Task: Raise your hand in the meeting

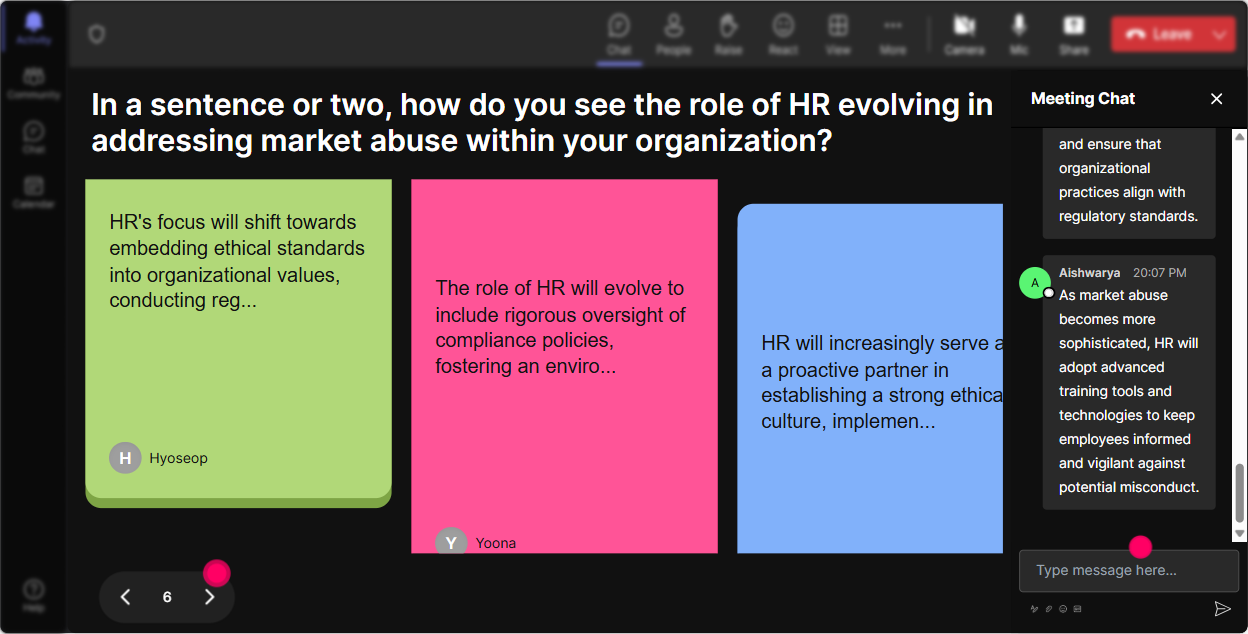Action: [x=728, y=34]
